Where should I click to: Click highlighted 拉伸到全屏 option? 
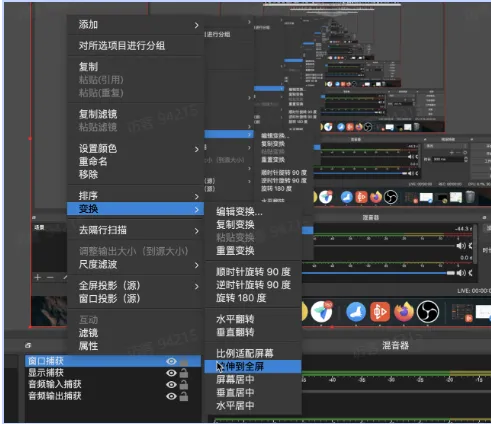click(253, 367)
